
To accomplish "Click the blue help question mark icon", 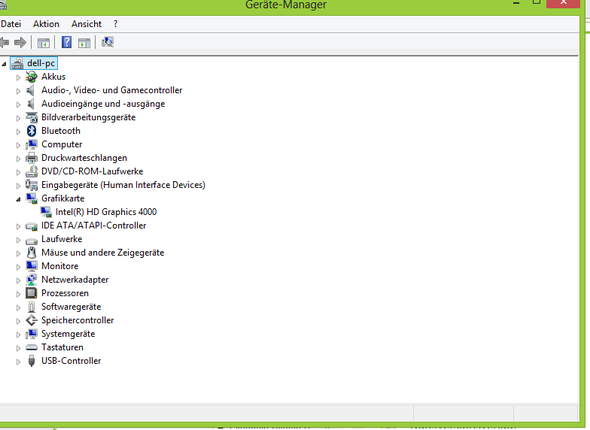I will [67, 42].
